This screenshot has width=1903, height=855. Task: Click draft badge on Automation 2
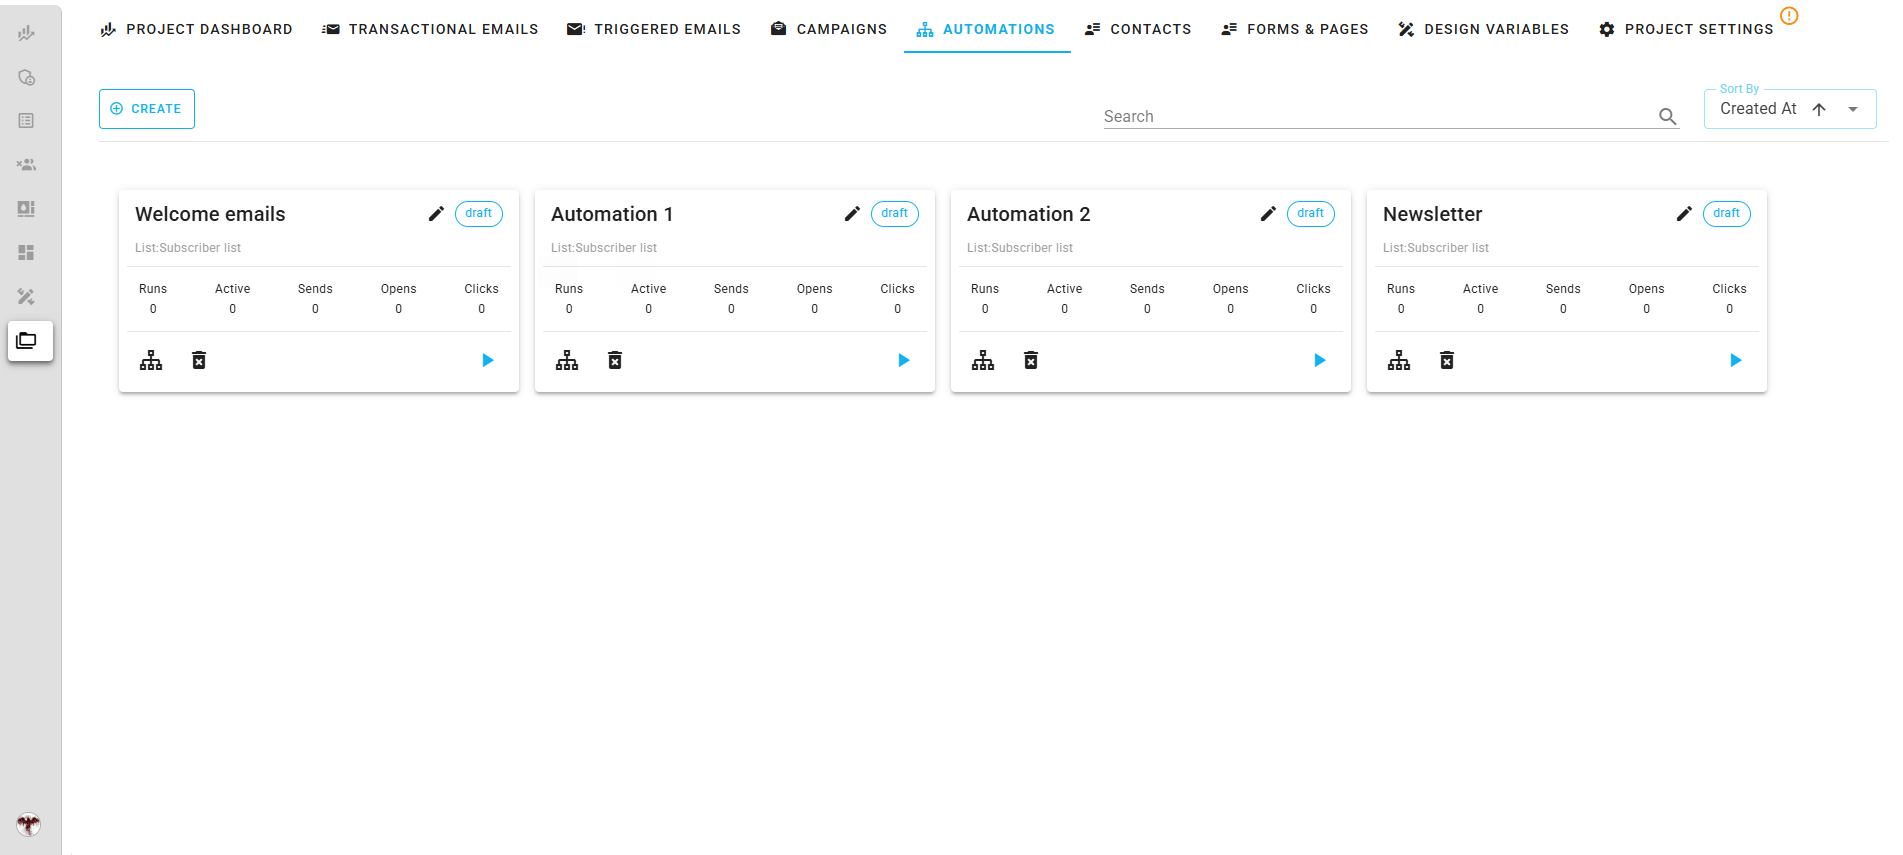1311,214
